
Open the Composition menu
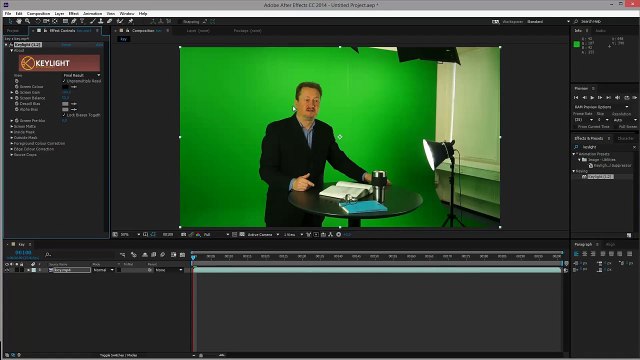38,13
